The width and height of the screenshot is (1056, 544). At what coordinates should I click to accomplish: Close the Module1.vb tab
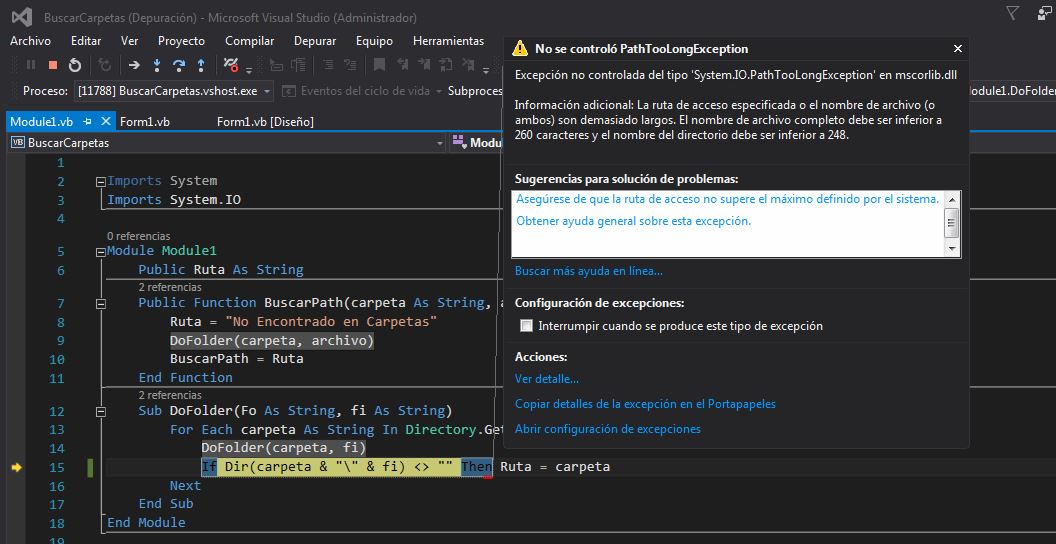pyautogui.click(x=105, y=122)
